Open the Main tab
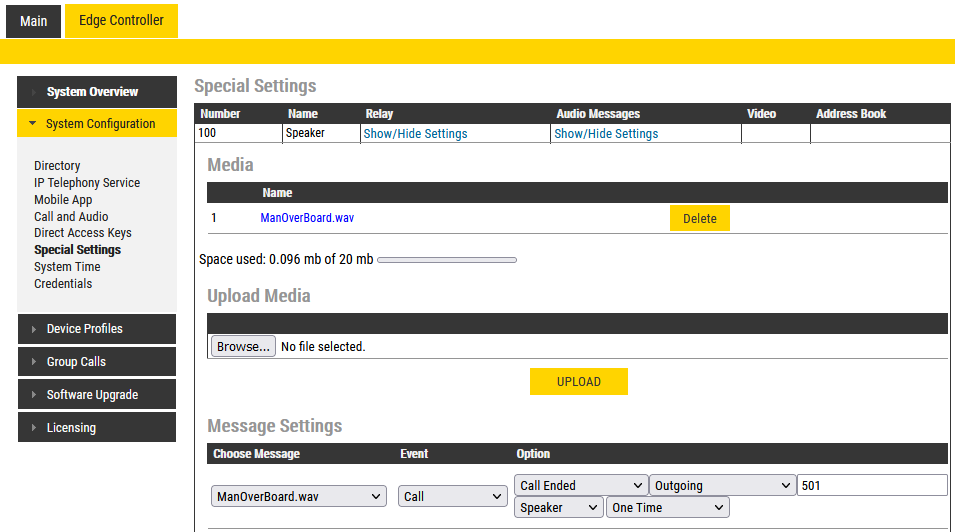 33,21
